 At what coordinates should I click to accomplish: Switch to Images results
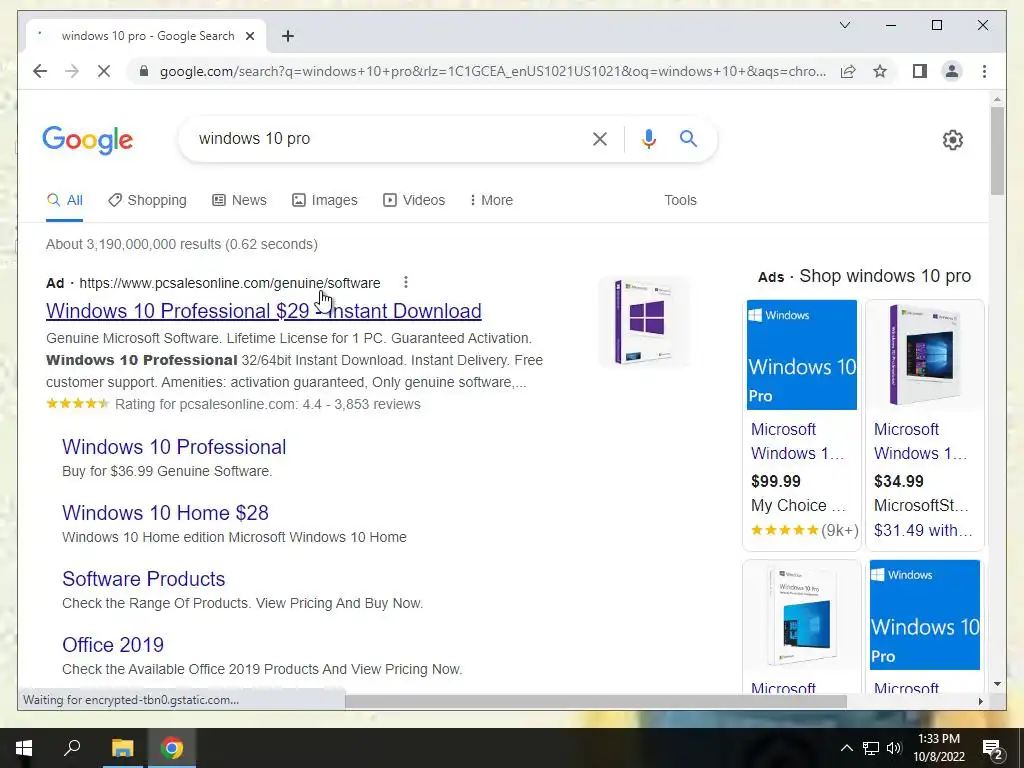(x=325, y=200)
